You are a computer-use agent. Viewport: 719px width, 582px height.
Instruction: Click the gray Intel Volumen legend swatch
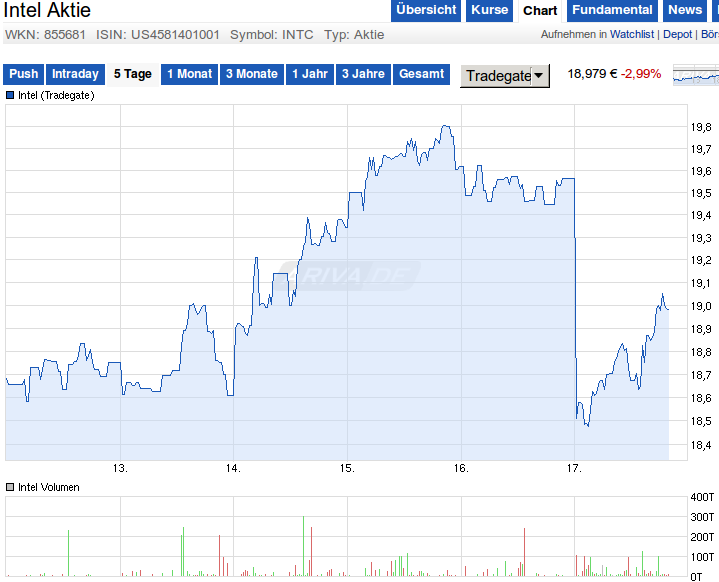tap(10, 487)
